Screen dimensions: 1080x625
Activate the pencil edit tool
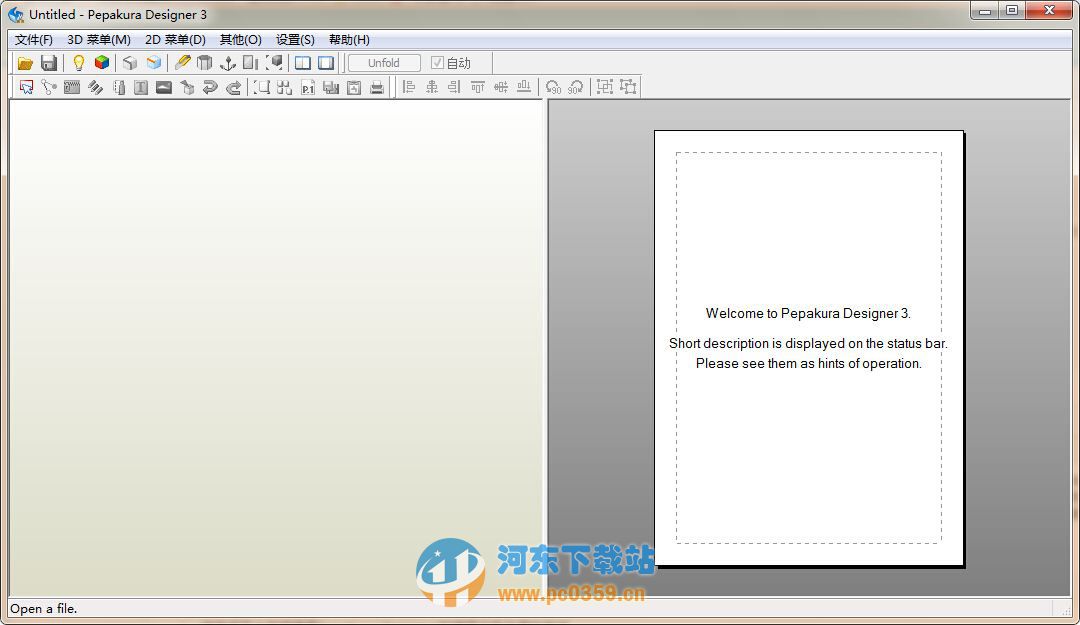tap(183, 62)
